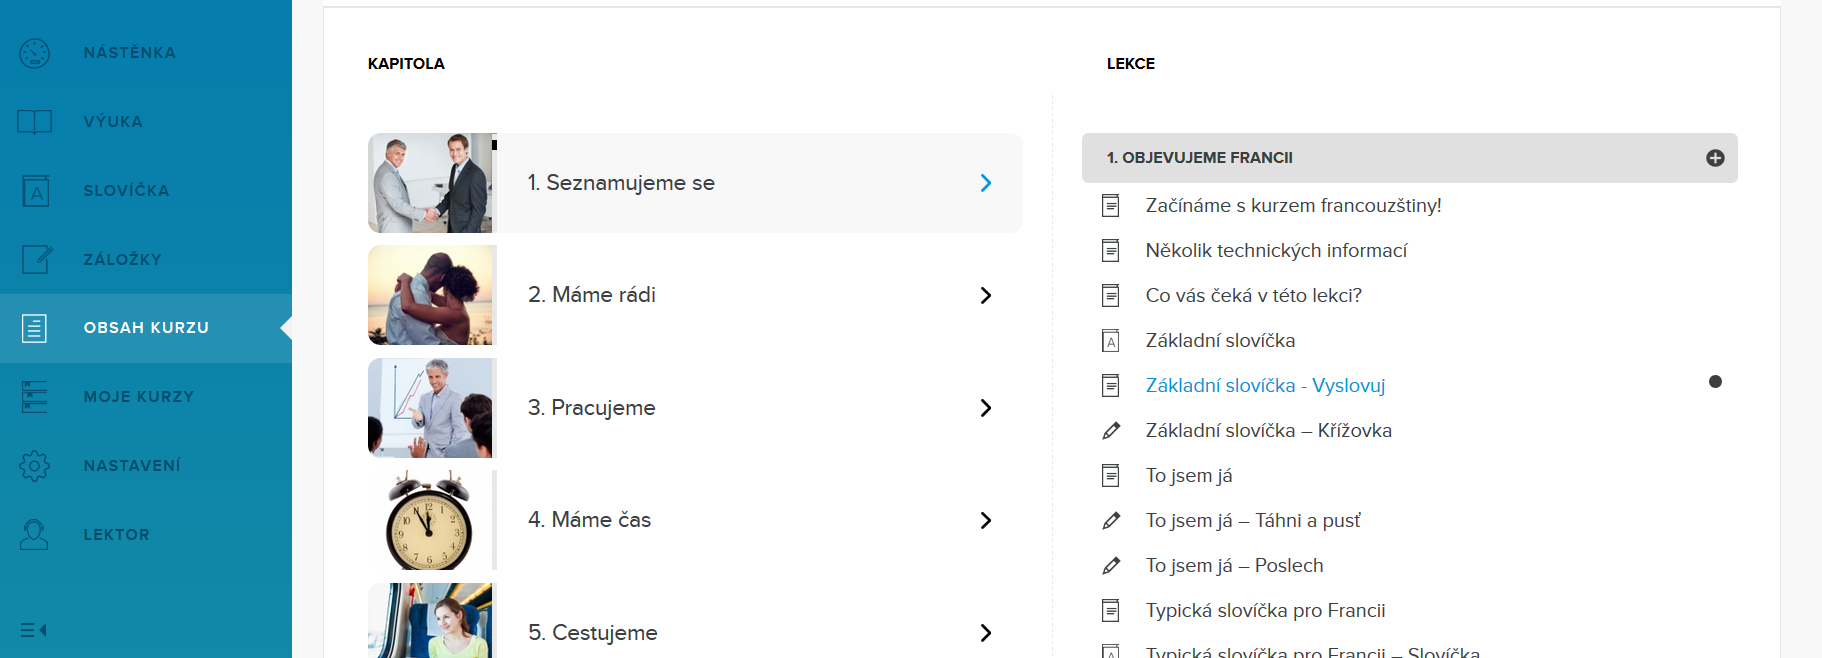
Task: Click the blue arrow of Seznamujeme se
Action: (x=985, y=183)
